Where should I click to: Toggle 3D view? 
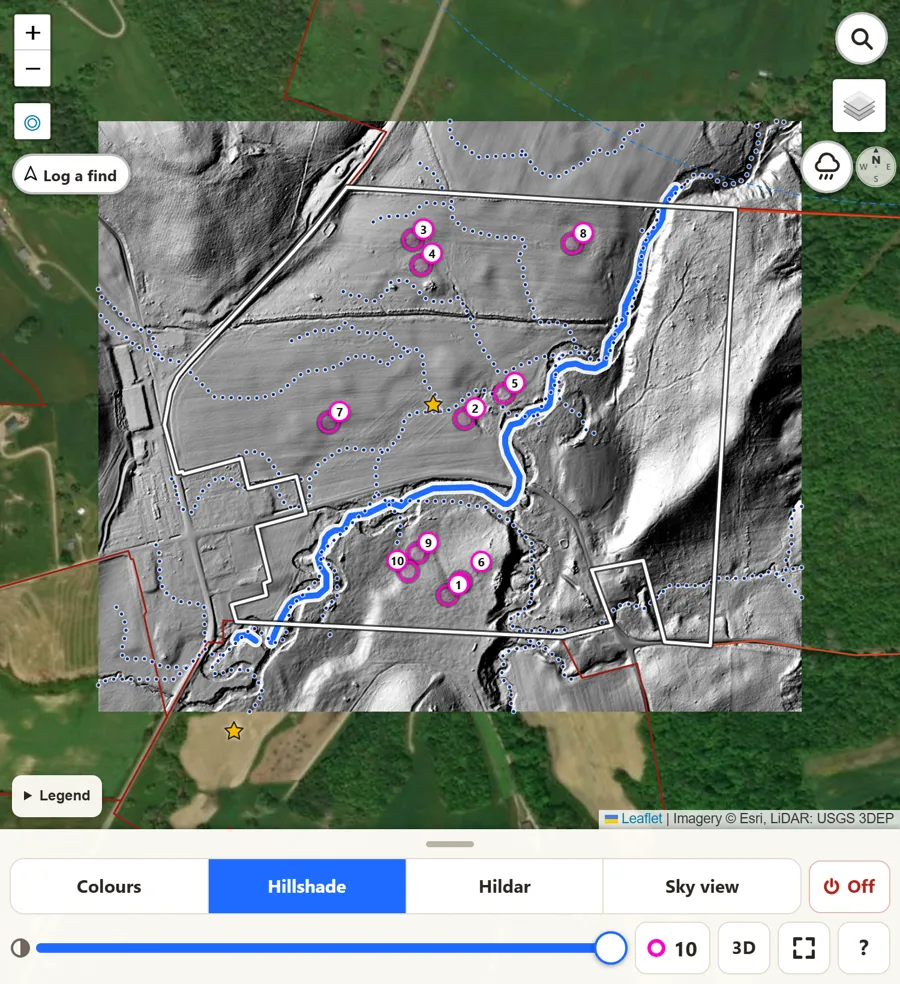click(x=744, y=948)
